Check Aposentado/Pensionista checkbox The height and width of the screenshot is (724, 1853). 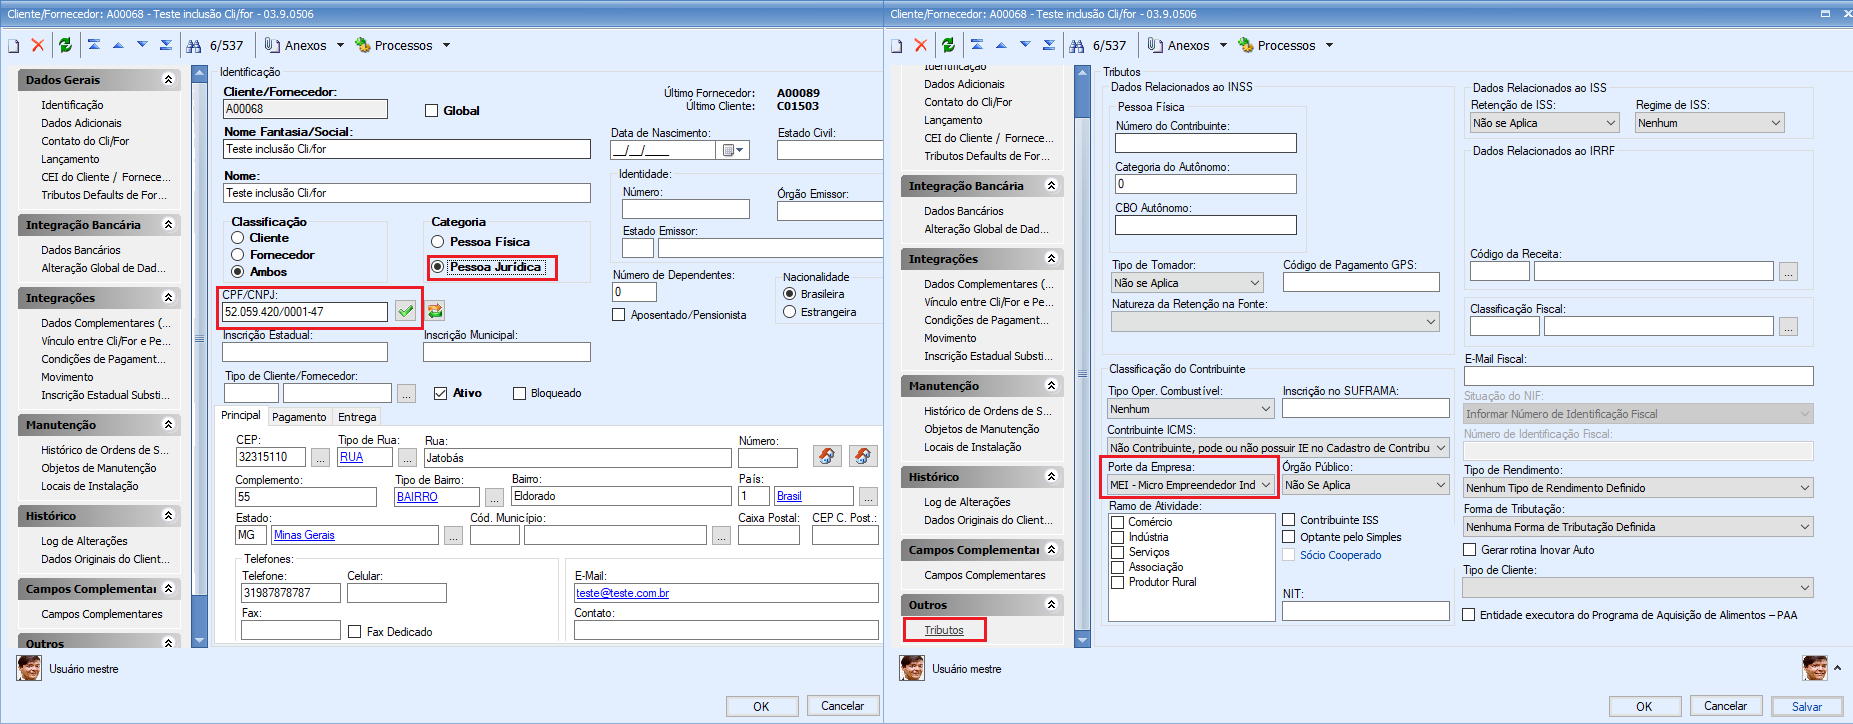pos(619,315)
